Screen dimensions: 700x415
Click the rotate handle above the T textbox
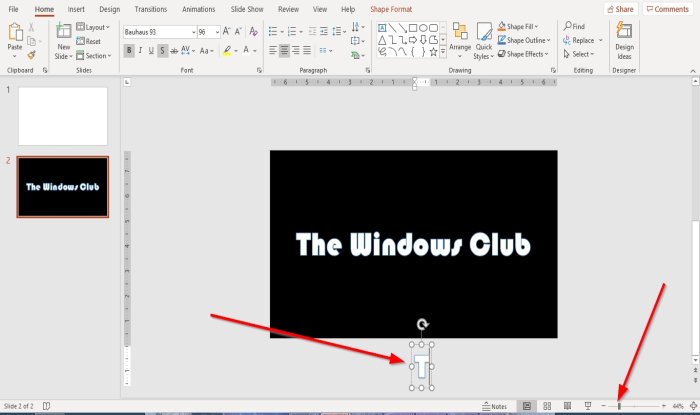[x=422, y=324]
